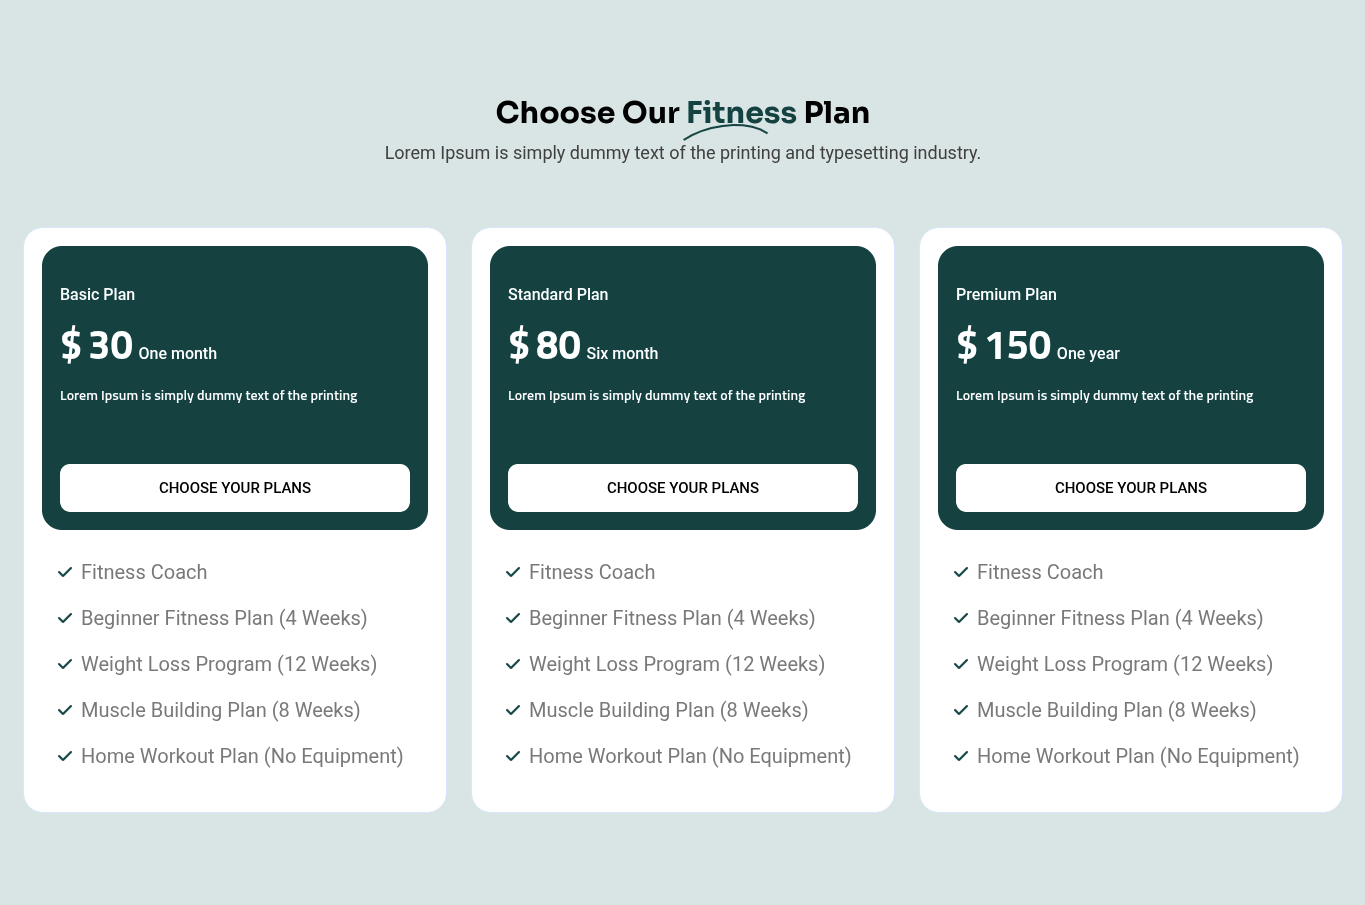This screenshot has height=905, width=1365.
Task: Click checkmark beside Basic Weight Loss Program
Action: pos(65,664)
